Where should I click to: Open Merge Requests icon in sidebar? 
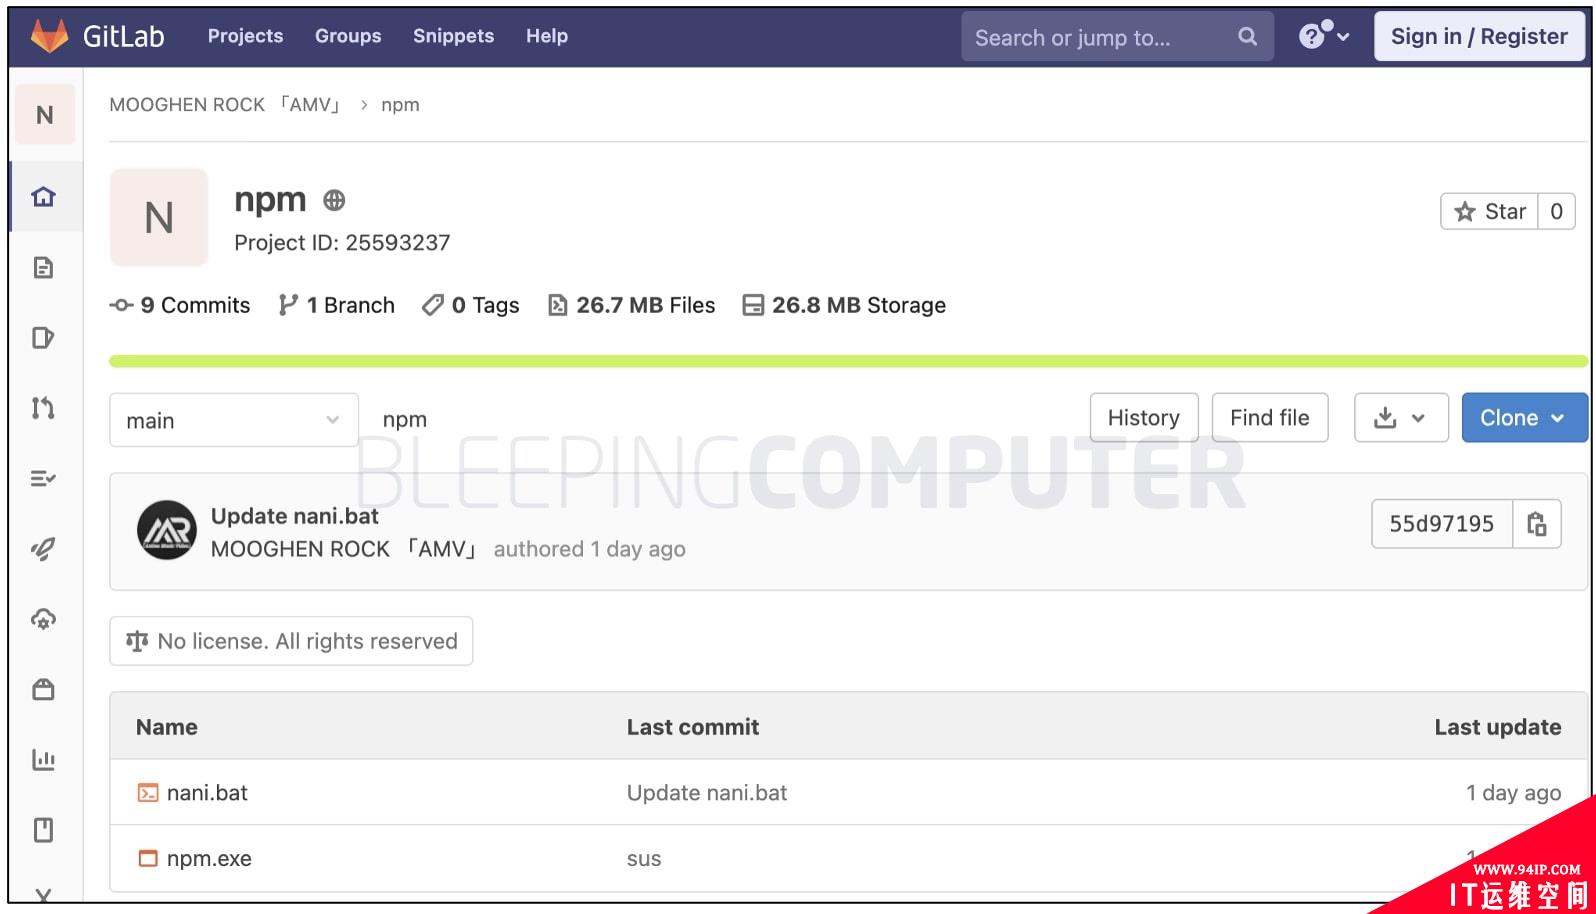click(x=43, y=408)
